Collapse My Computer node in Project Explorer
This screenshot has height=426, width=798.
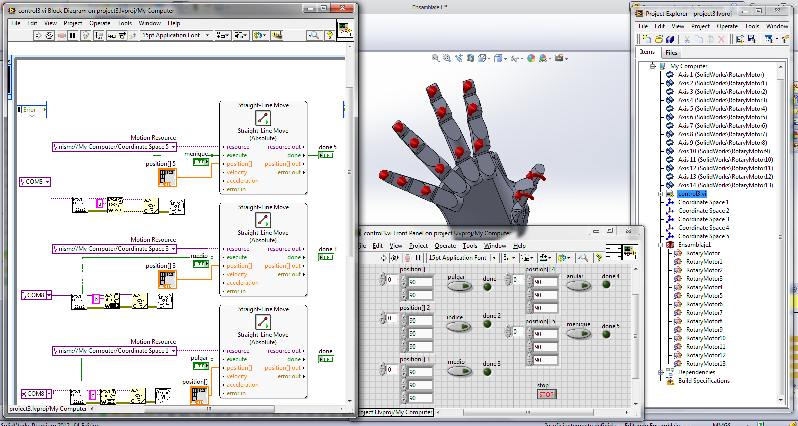tap(652, 66)
